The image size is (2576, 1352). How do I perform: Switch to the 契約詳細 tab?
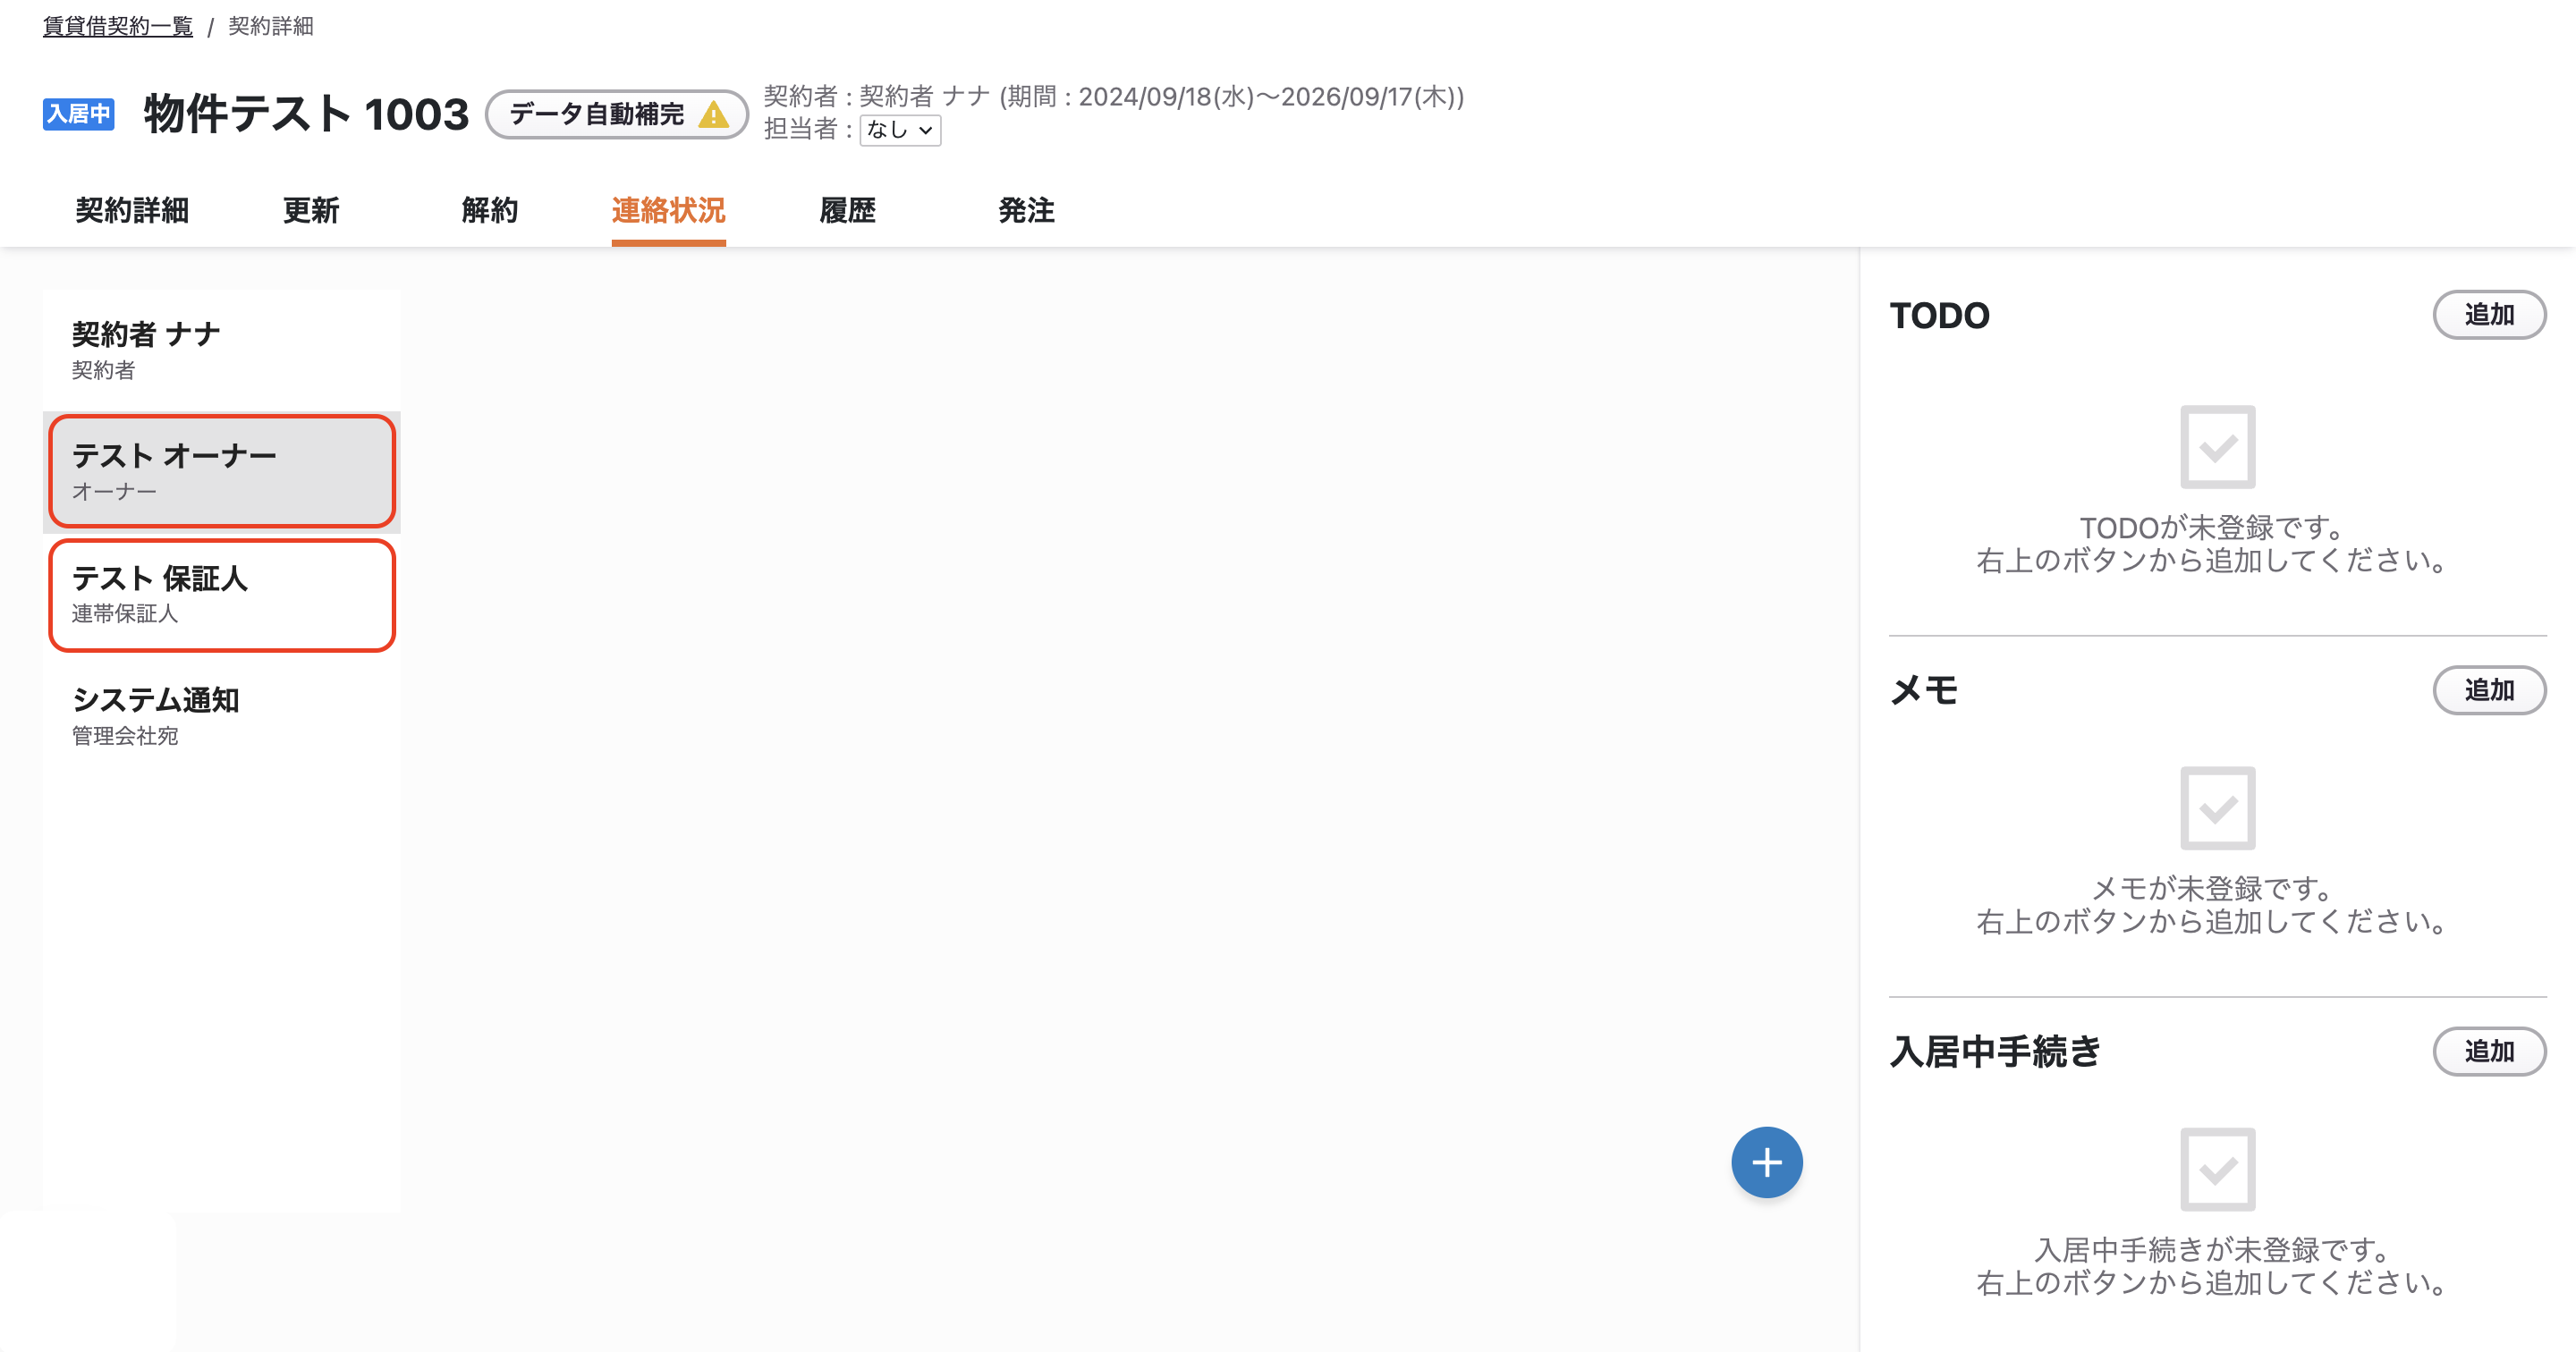click(x=132, y=210)
